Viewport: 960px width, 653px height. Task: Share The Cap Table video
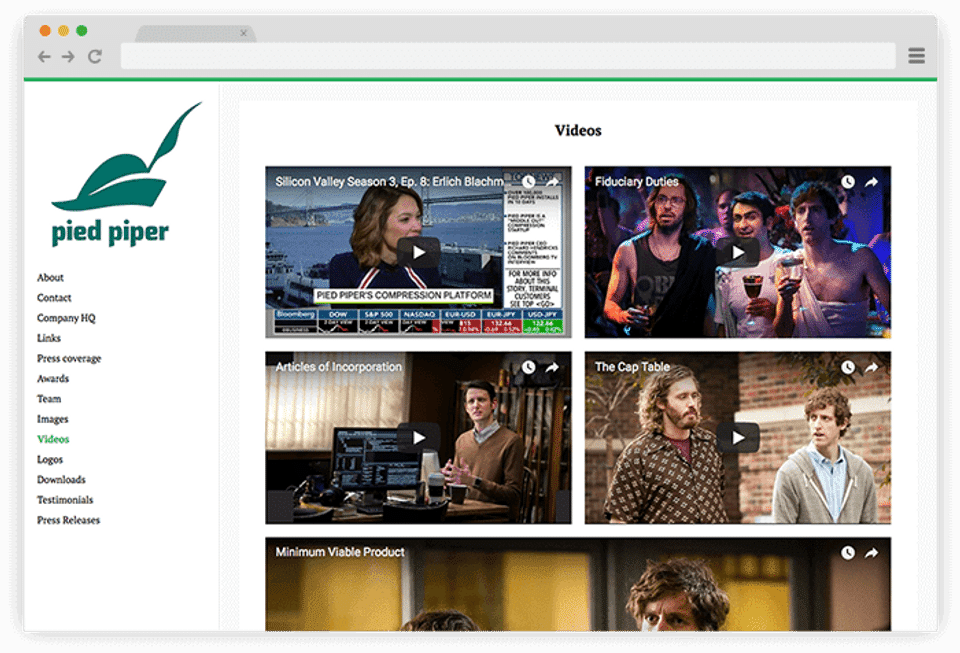coord(871,367)
